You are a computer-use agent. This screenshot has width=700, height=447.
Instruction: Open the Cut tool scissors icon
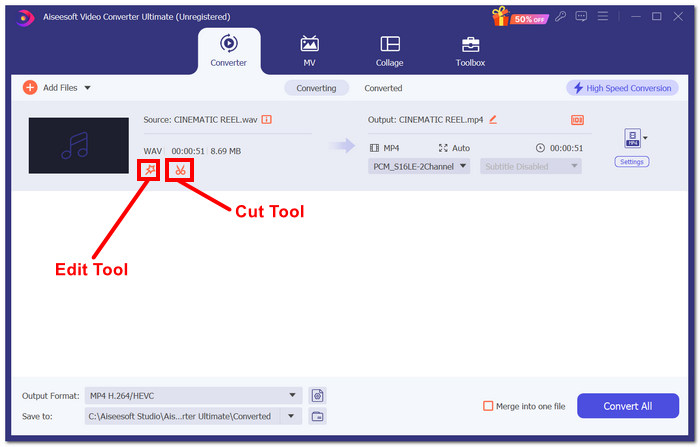point(180,170)
